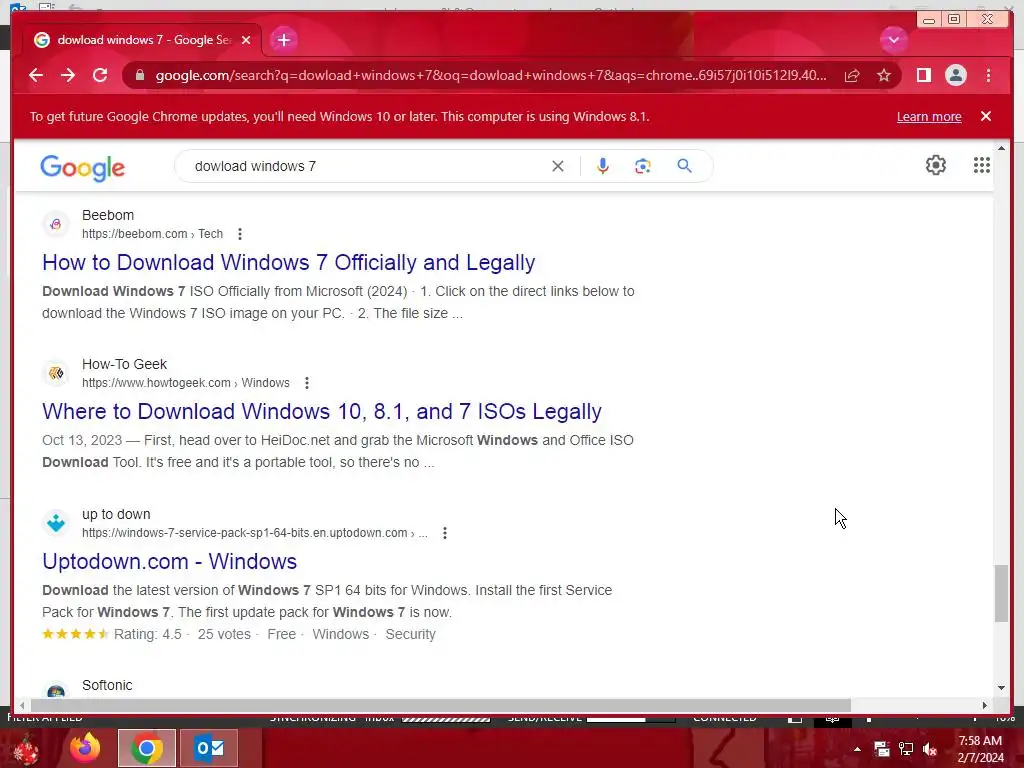This screenshot has height=768, width=1024.
Task: Show hidden system tray icons
Action: [857, 749]
